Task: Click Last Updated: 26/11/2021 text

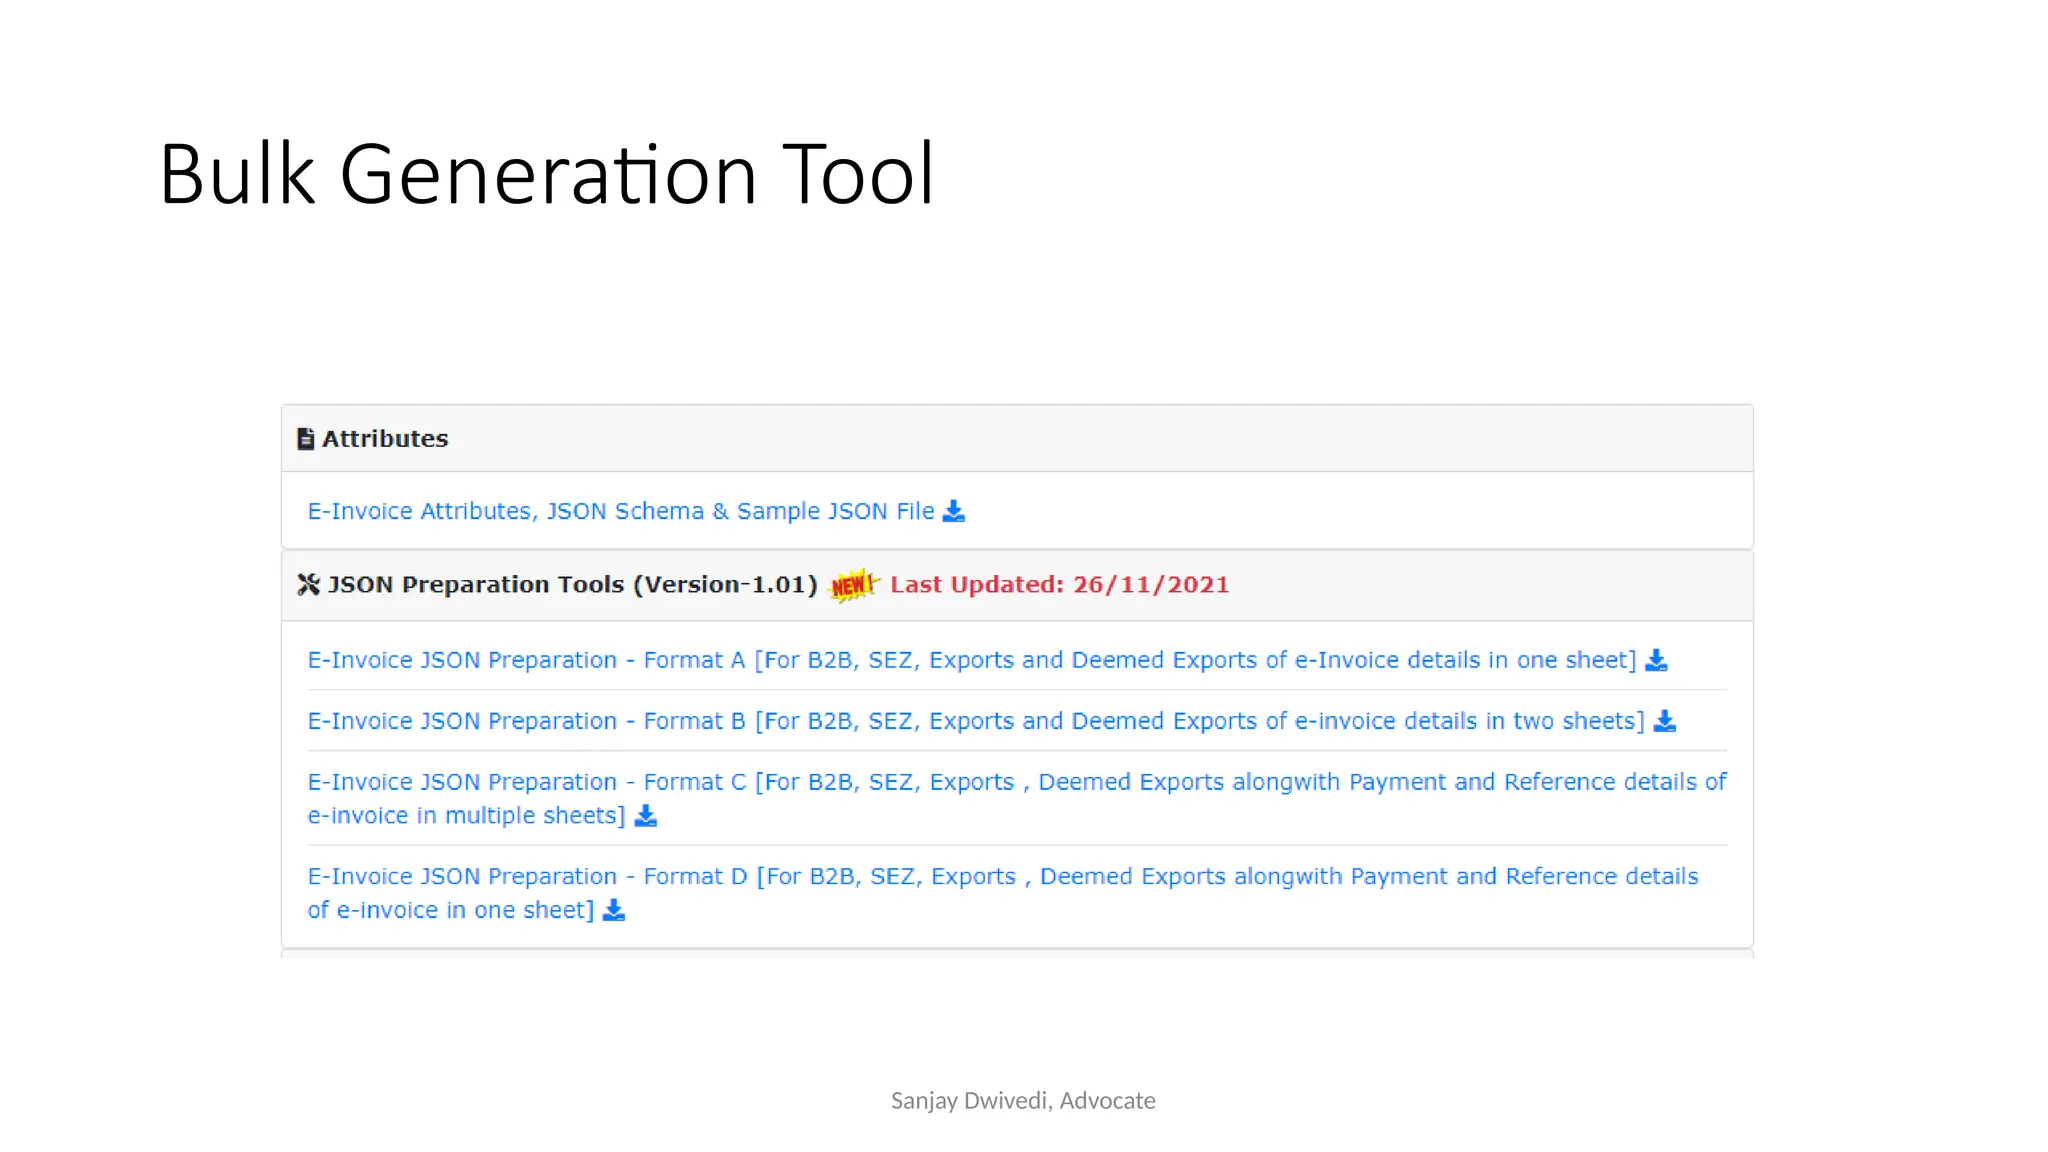Action: [x=1060, y=584]
